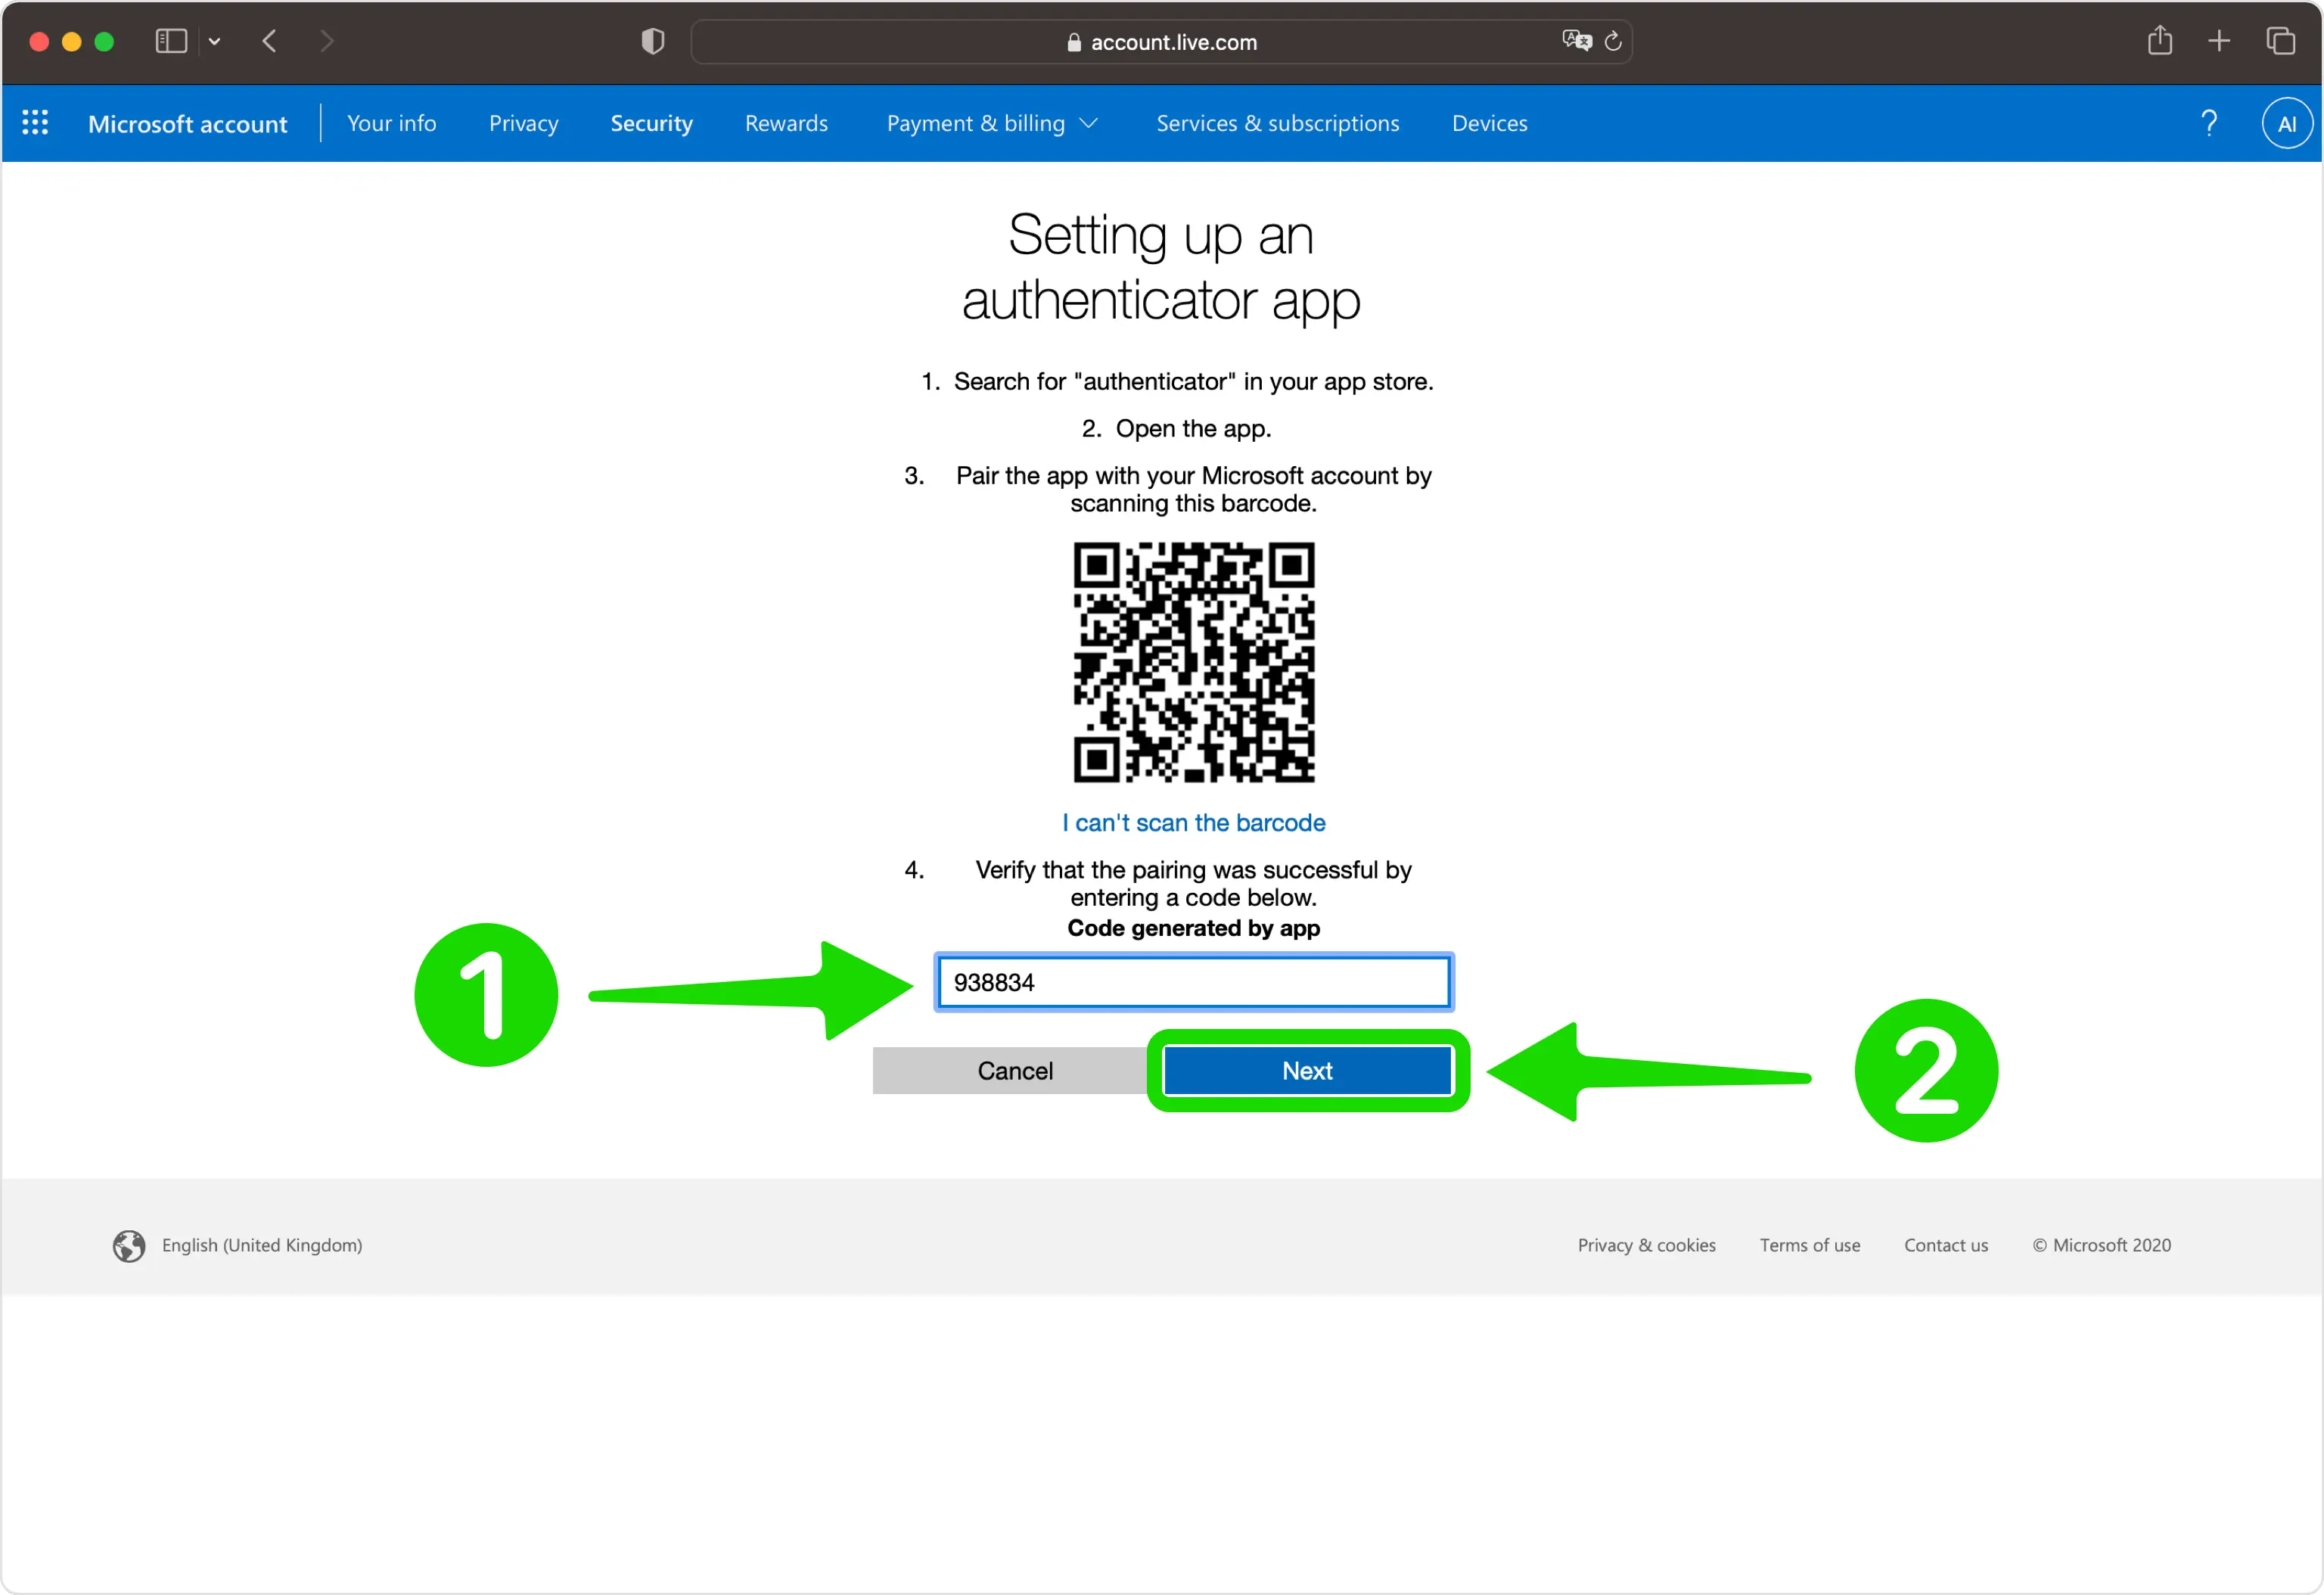2324x1595 pixels.
Task: Open the help question mark icon
Action: point(2209,123)
